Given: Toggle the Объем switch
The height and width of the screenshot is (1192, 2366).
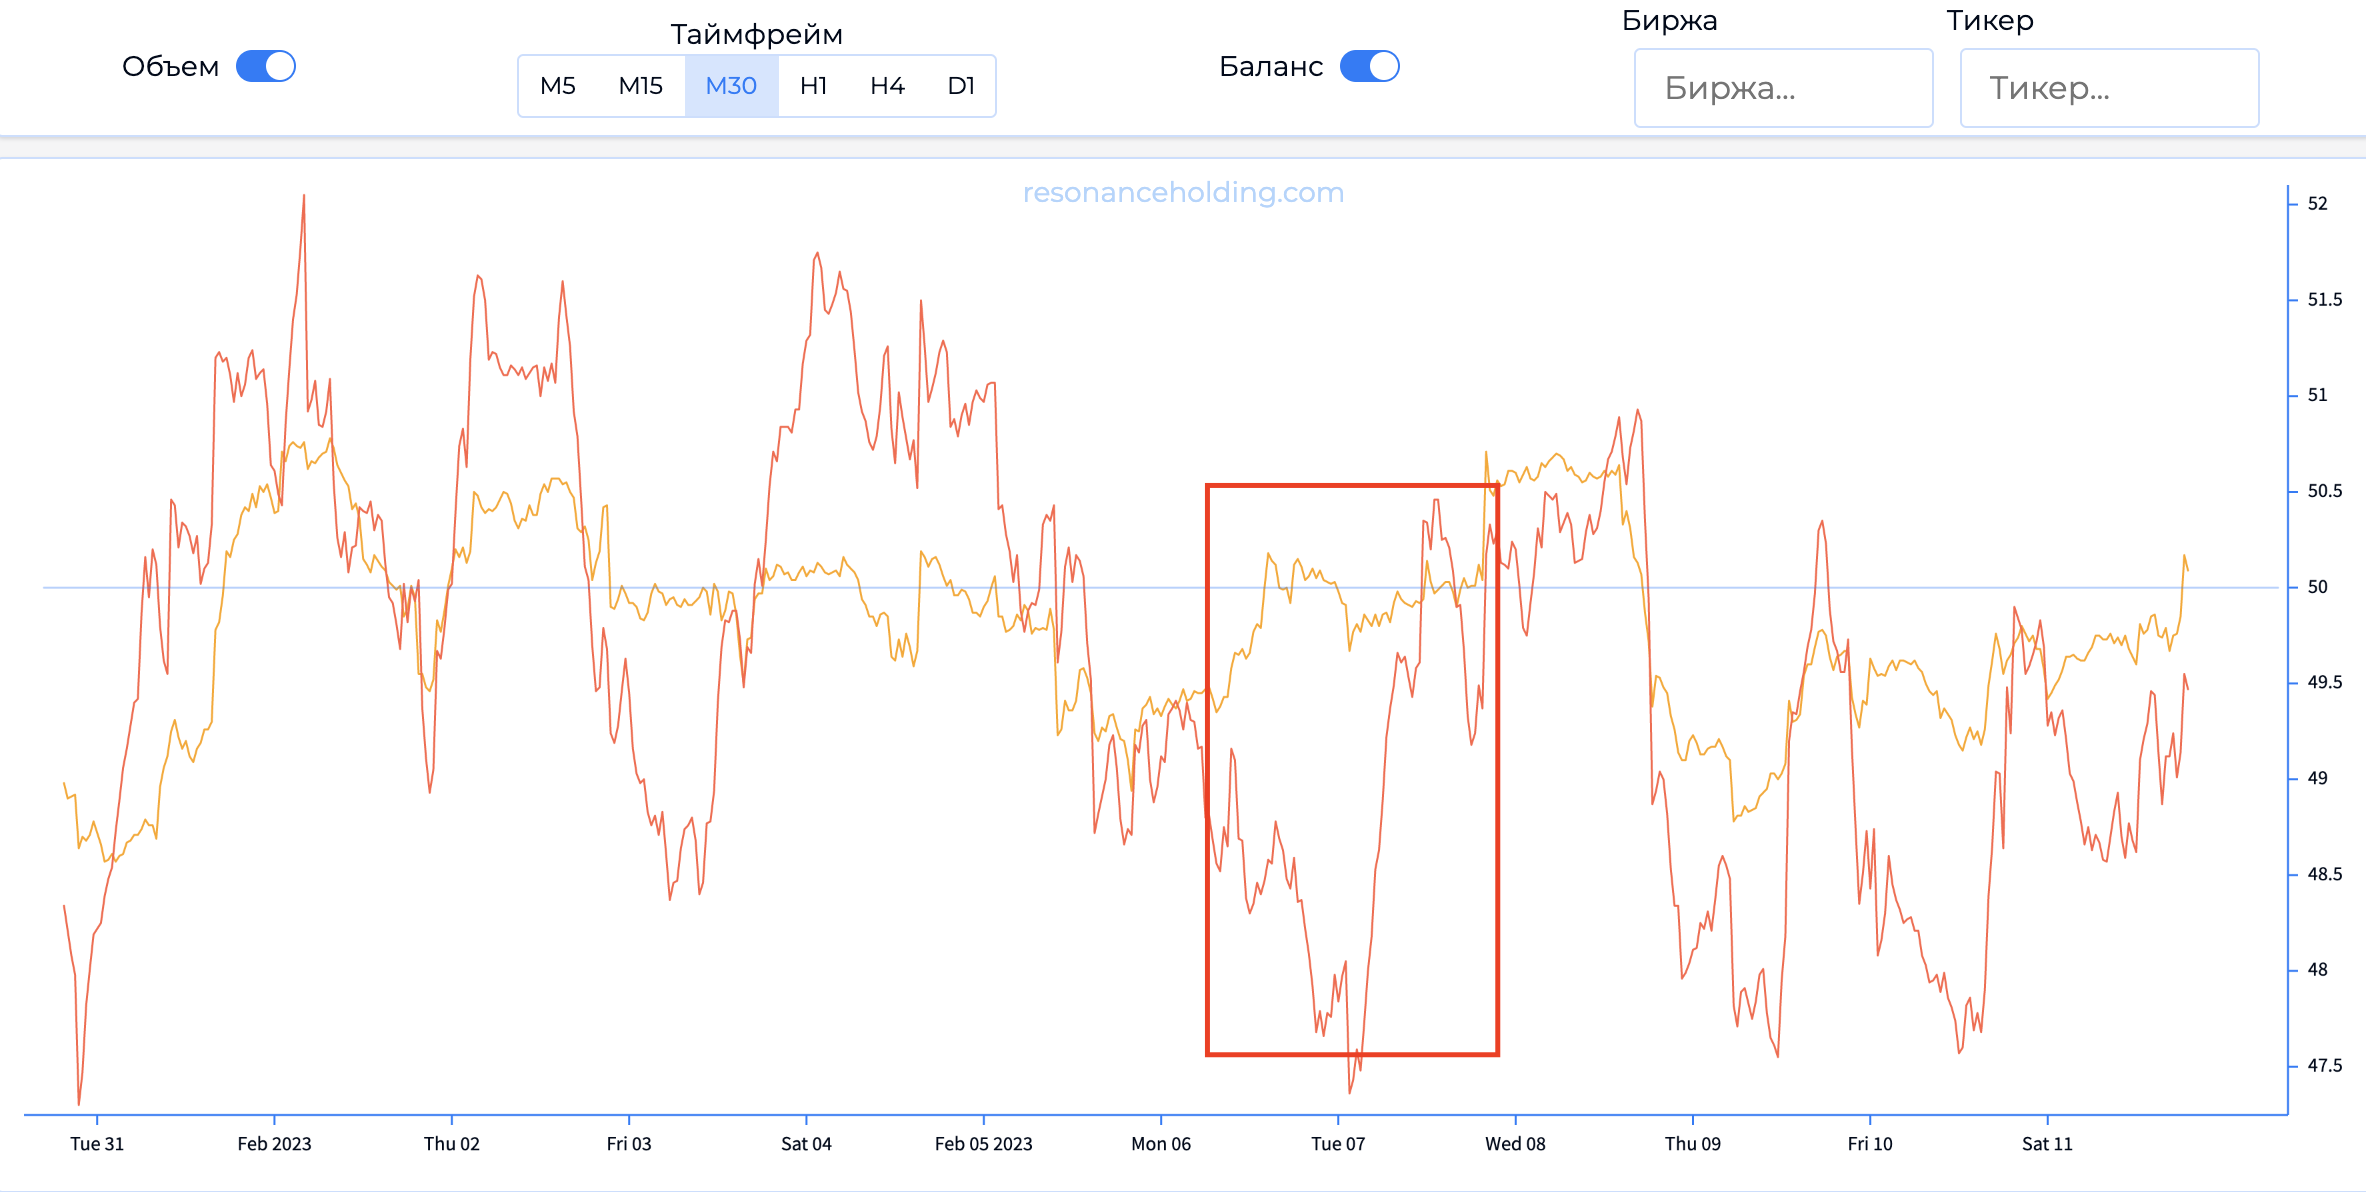Looking at the screenshot, I should (265, 67).
